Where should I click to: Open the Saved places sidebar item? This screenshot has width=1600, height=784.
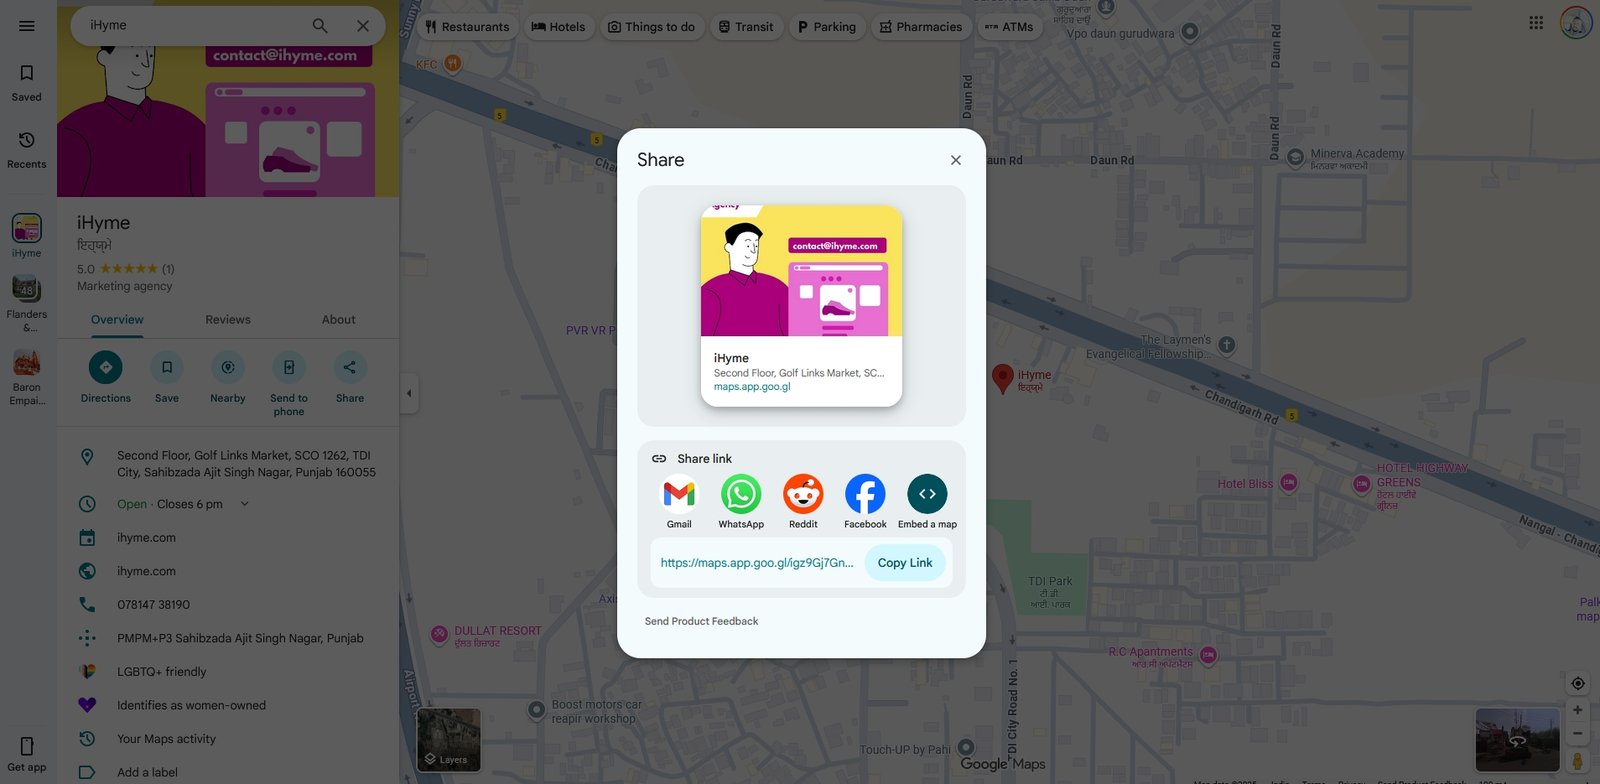pos(27,83)
